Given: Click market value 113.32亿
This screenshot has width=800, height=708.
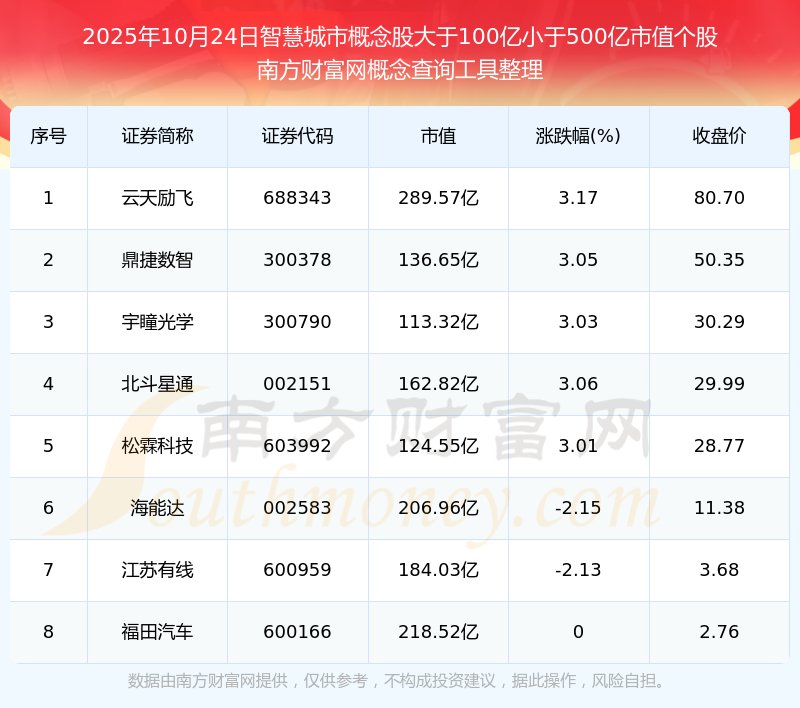Looking at the screenshot, I should pyautogui.click(x=438, y=322).
